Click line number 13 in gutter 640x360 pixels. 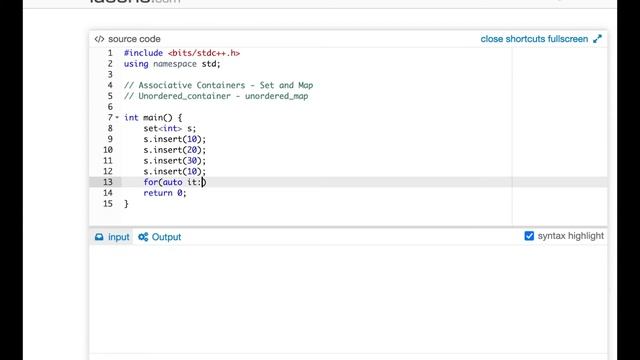point(108,182)
